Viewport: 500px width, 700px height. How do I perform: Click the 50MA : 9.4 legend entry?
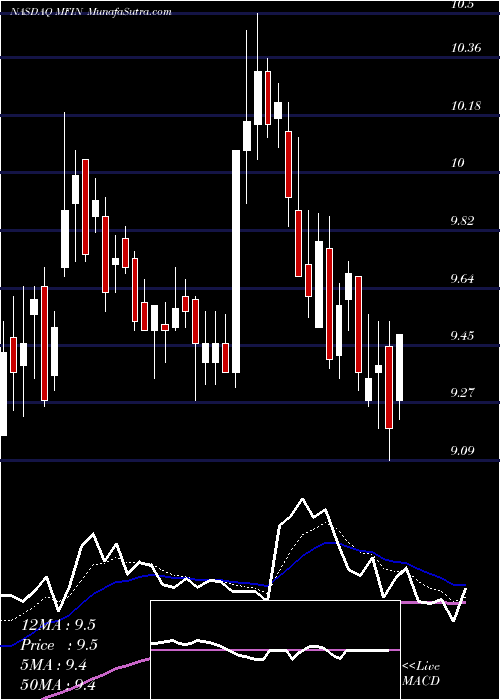58,685
